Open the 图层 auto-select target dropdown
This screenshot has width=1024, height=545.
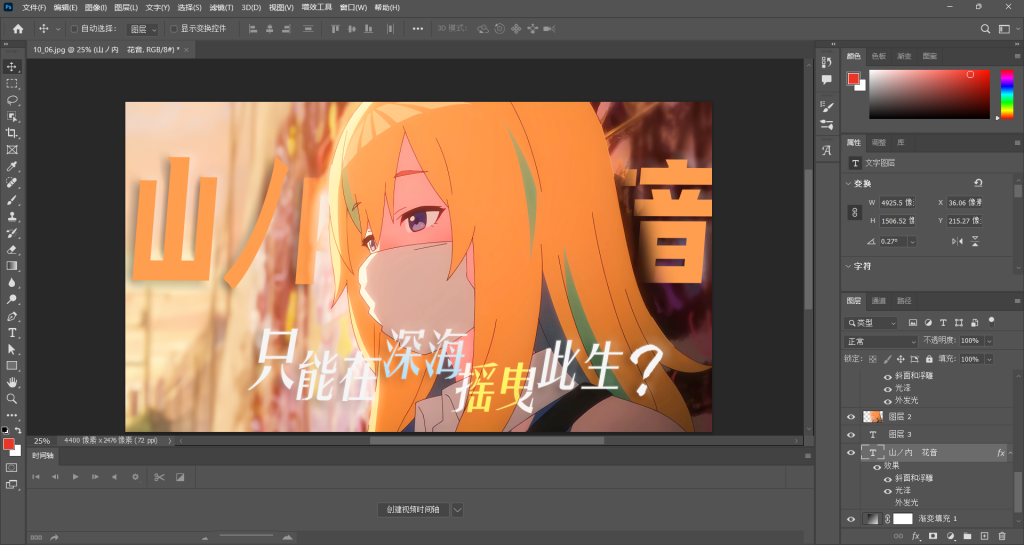pos(143,29)
